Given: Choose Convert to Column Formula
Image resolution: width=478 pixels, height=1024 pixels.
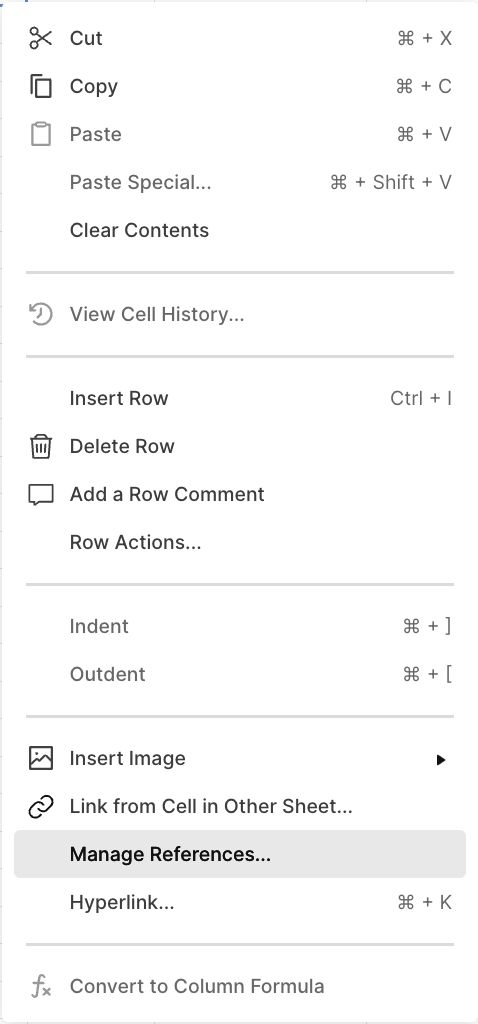Looking at the screenshot, I should (240, 986).
